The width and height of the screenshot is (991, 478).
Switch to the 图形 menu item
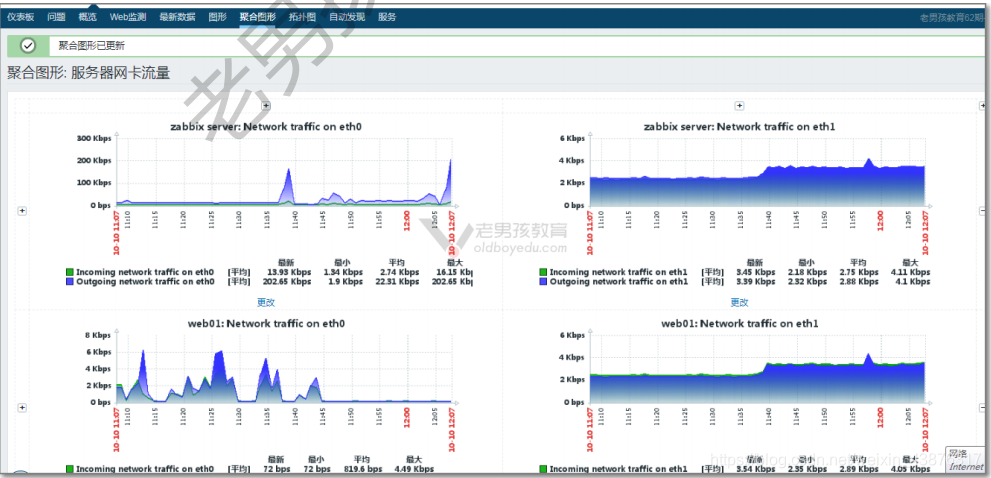(217, 17)
